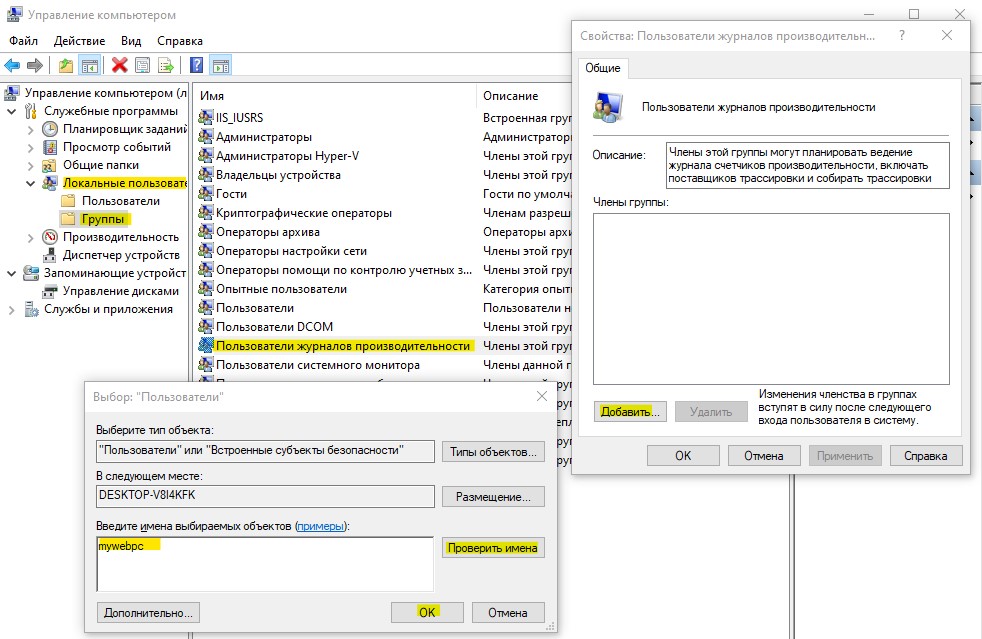Click the Члены группы list box
Screen dimensions: 982x639
pyautogui.click(x=771, y=299)
